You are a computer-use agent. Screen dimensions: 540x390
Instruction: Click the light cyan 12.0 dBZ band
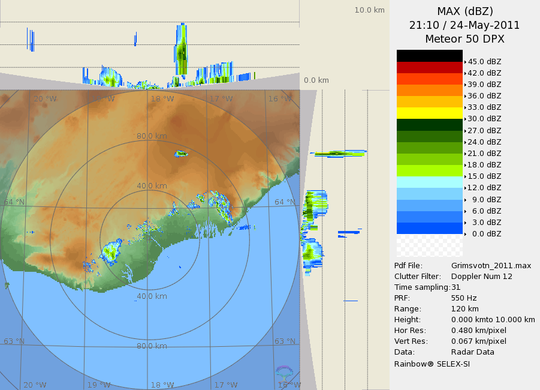click(x=429, y=182)
